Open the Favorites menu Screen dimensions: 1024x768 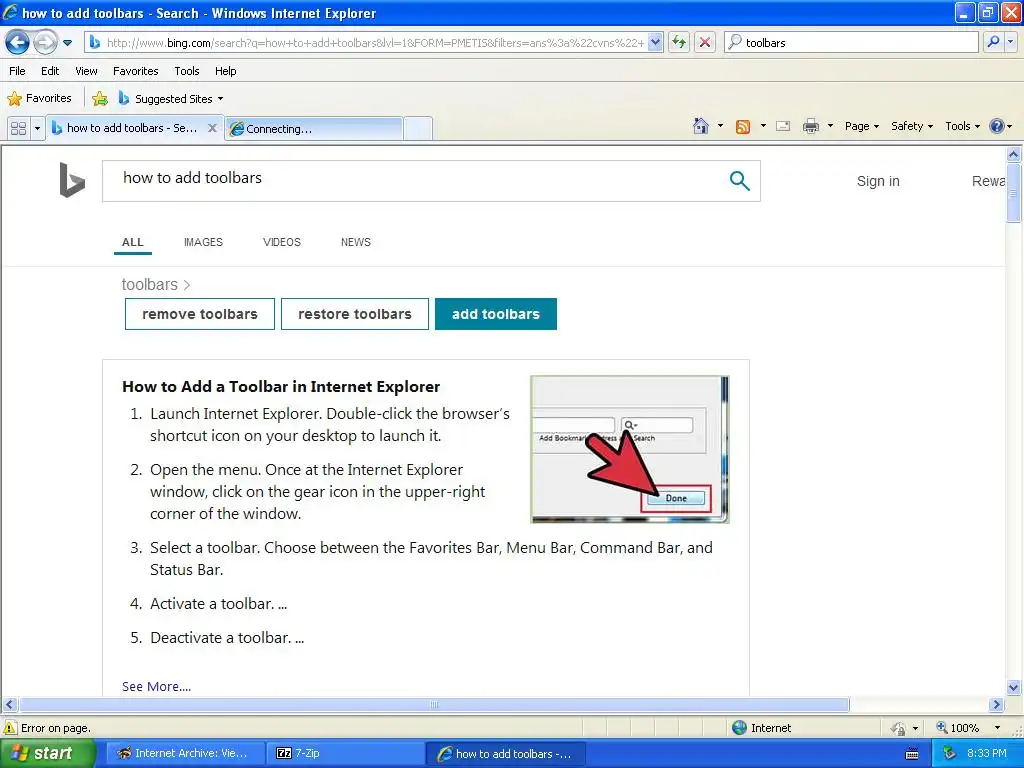tap(135, 71)
